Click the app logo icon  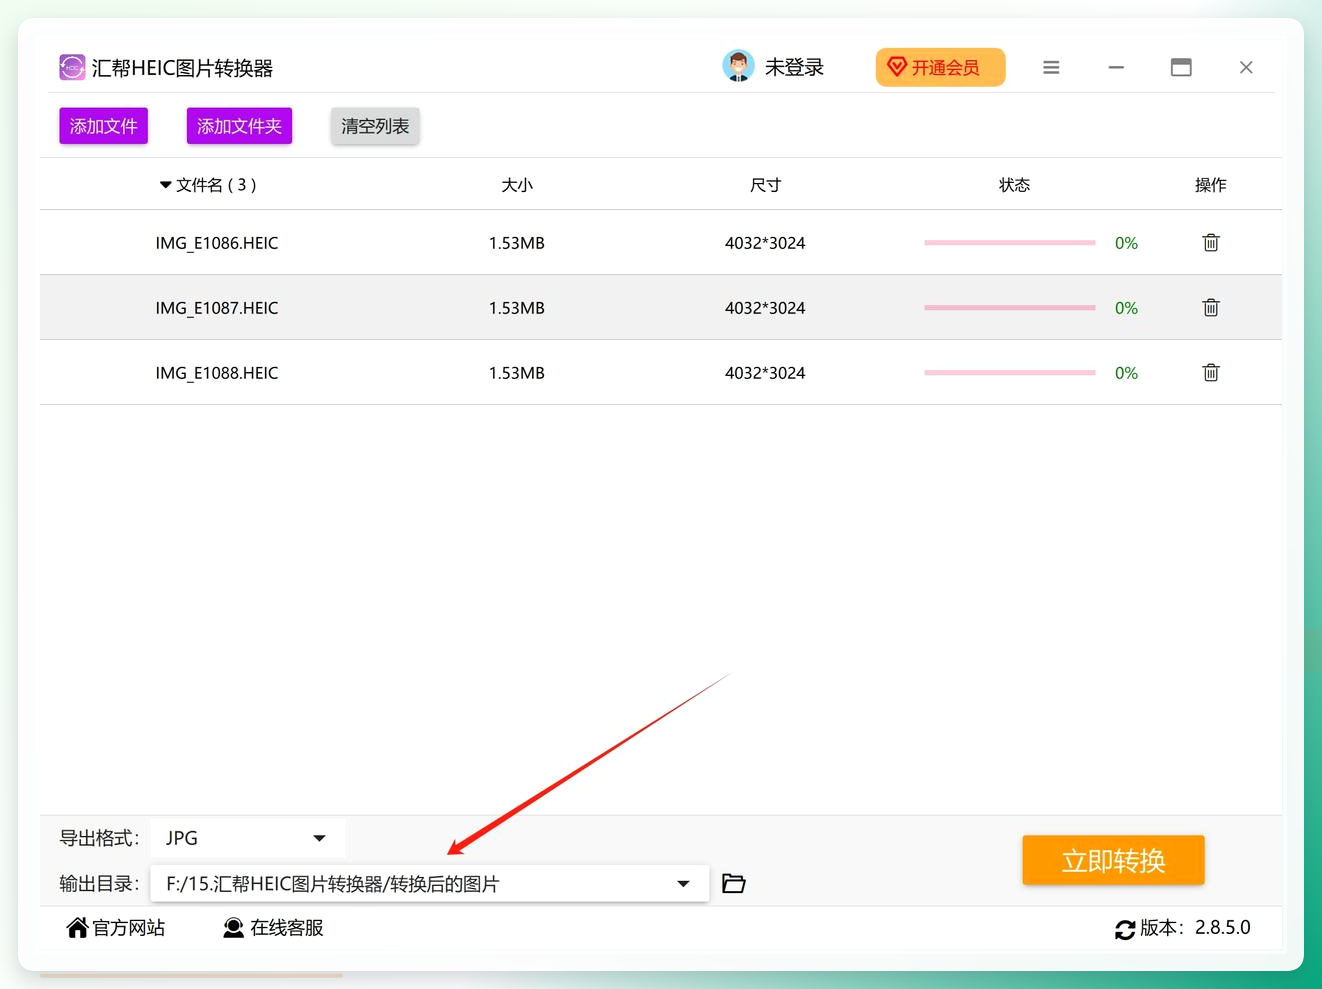click(72, 68)
